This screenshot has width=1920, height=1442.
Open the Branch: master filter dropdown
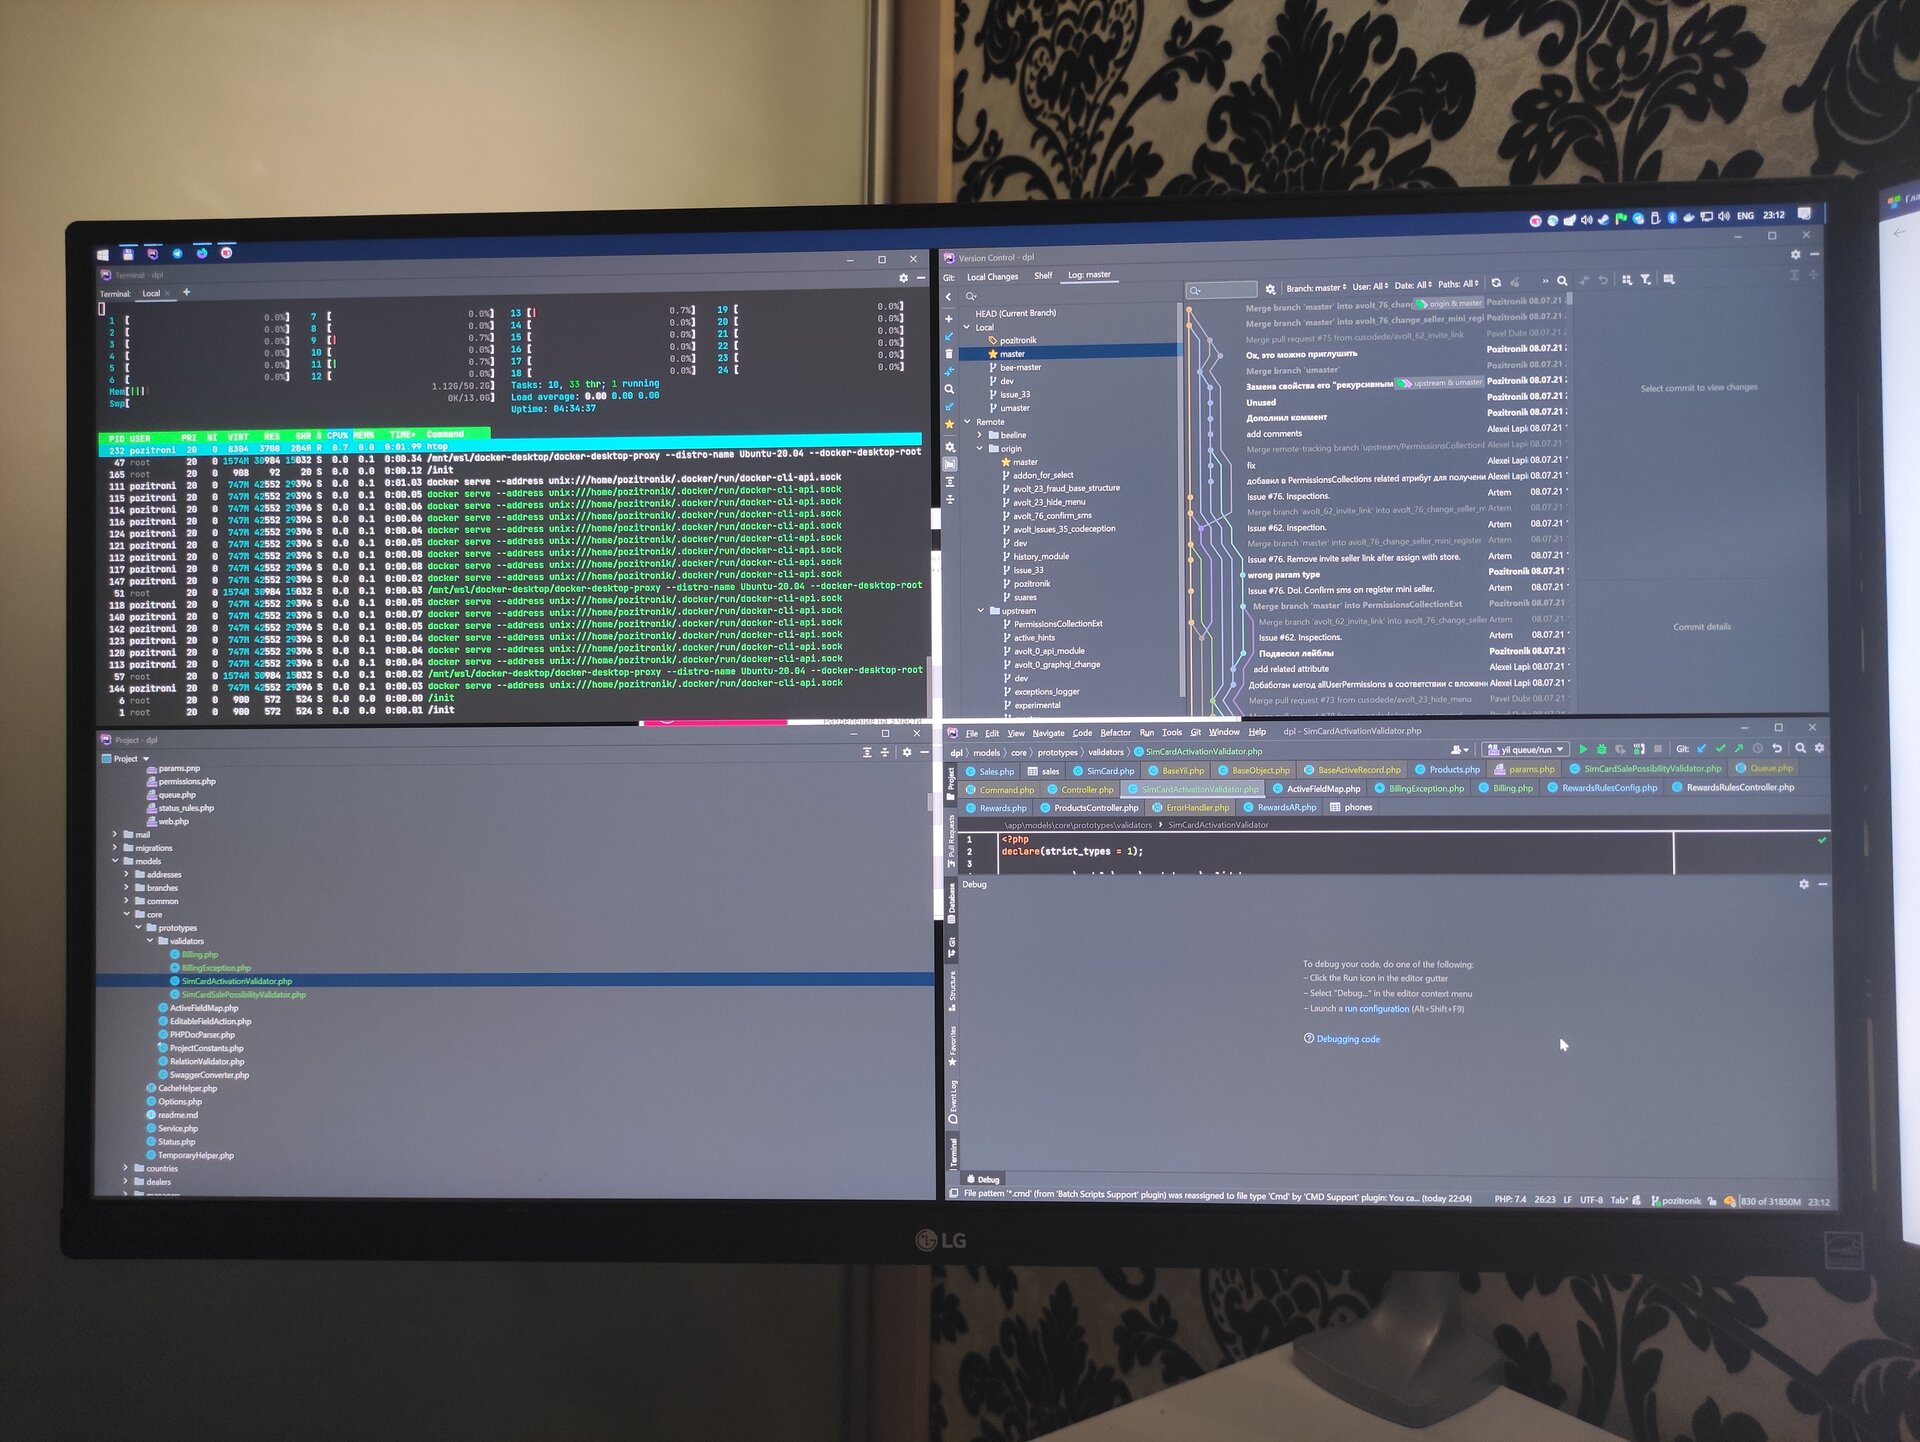pos(1316,287)
